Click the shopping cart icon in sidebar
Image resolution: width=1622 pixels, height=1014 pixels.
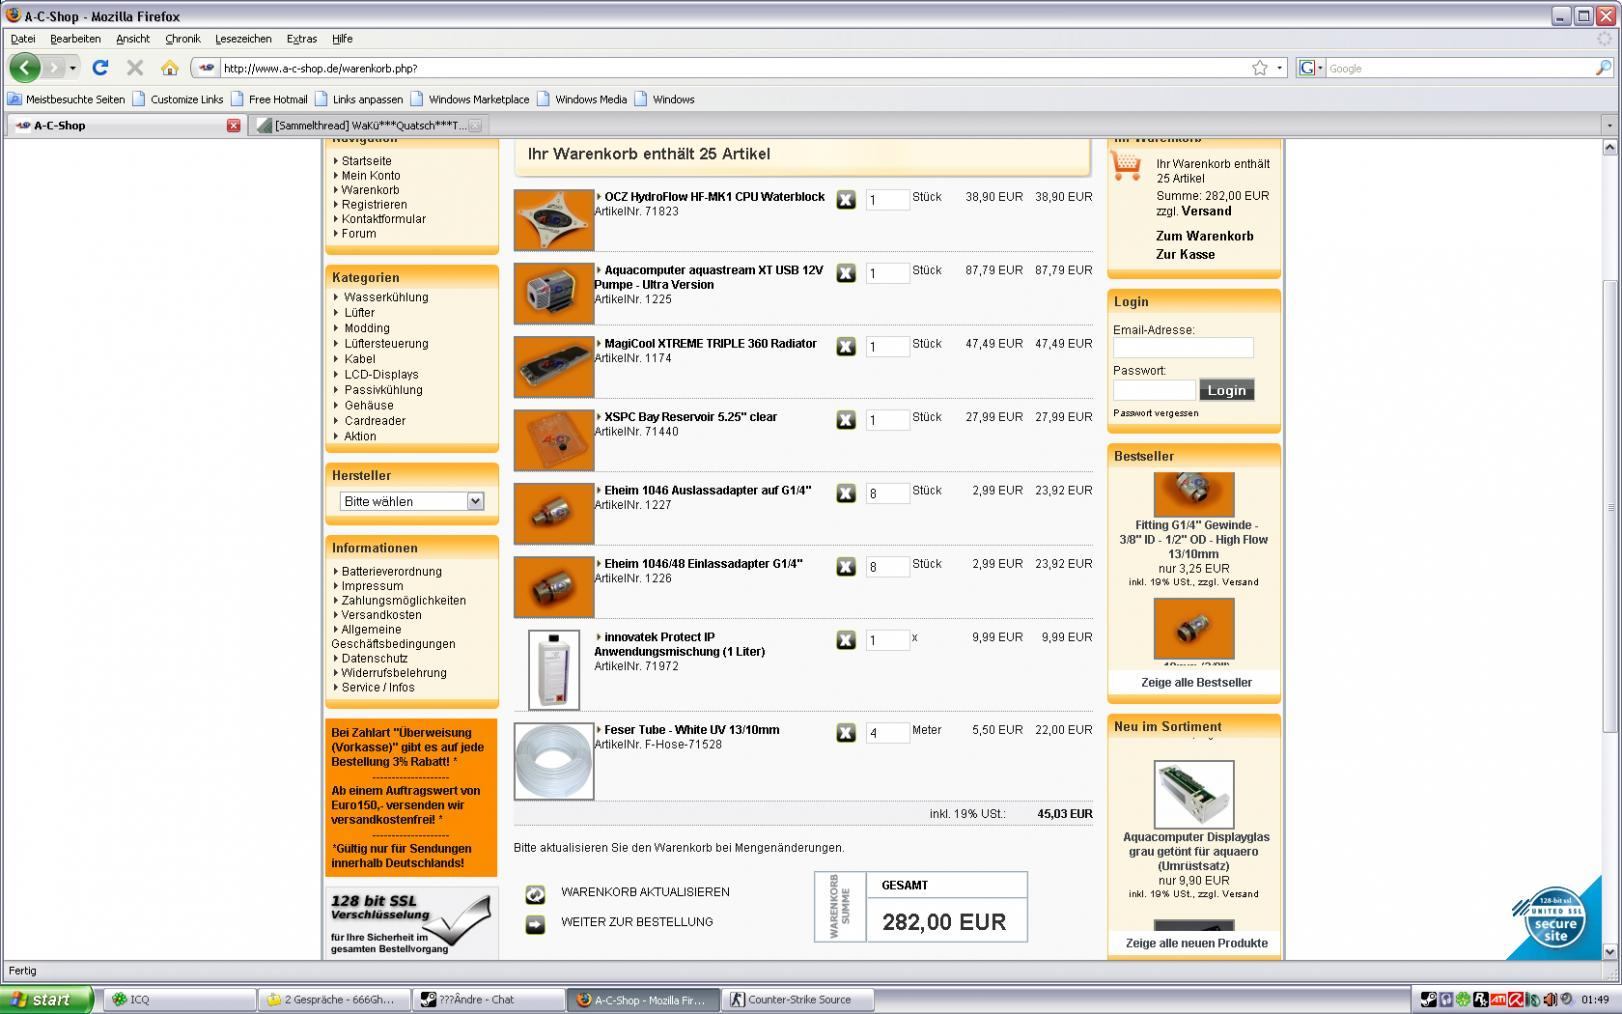[x=1126, y=166]
